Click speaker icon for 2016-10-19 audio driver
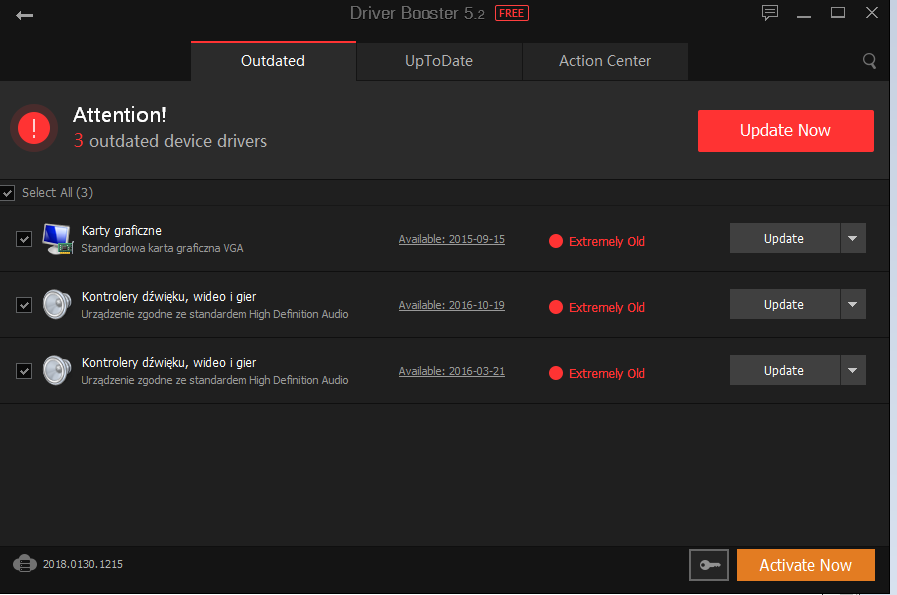This screenshot has height=595, width=897. [x=57, y=304]
